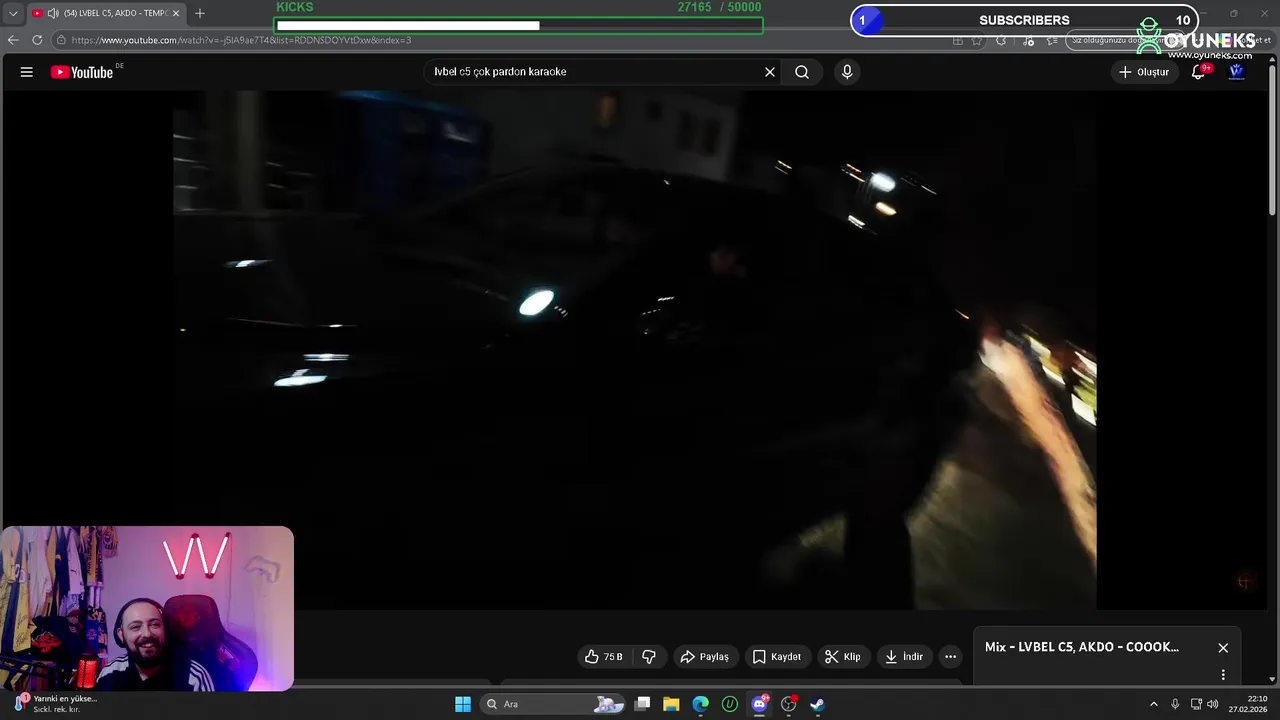The height and width of the screenshot is (720, 1280).
Task: Bookmark this page with star icon
Action: (977, 40)
